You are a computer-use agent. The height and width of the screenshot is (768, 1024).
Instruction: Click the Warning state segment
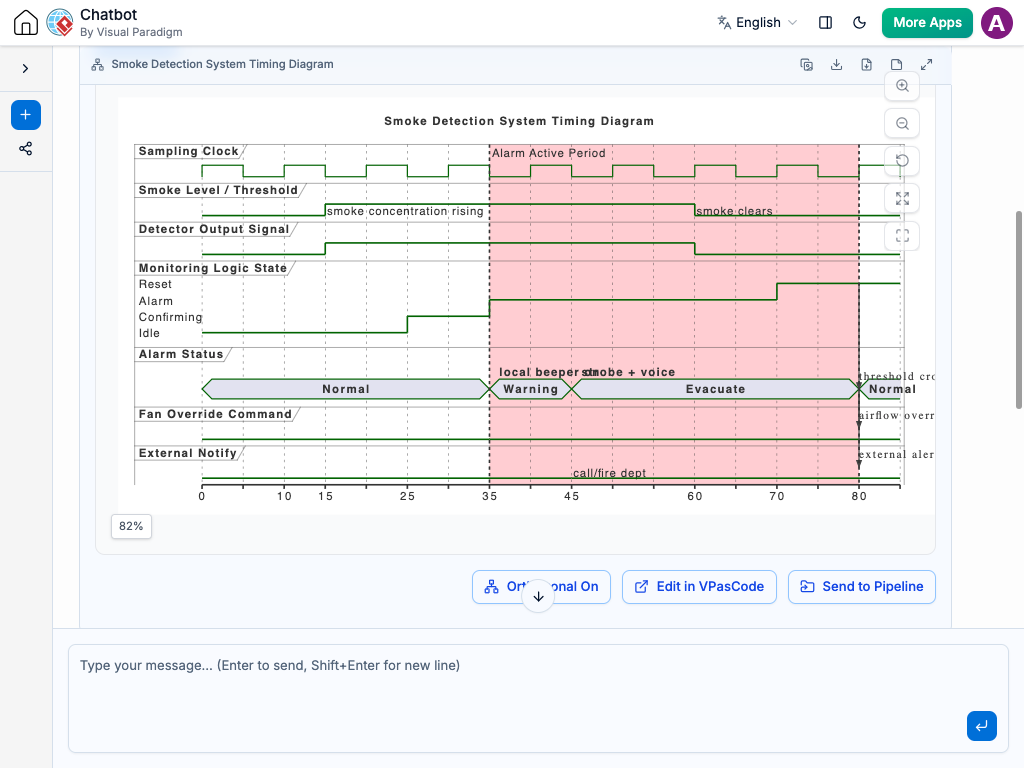[x=530, y=389]
